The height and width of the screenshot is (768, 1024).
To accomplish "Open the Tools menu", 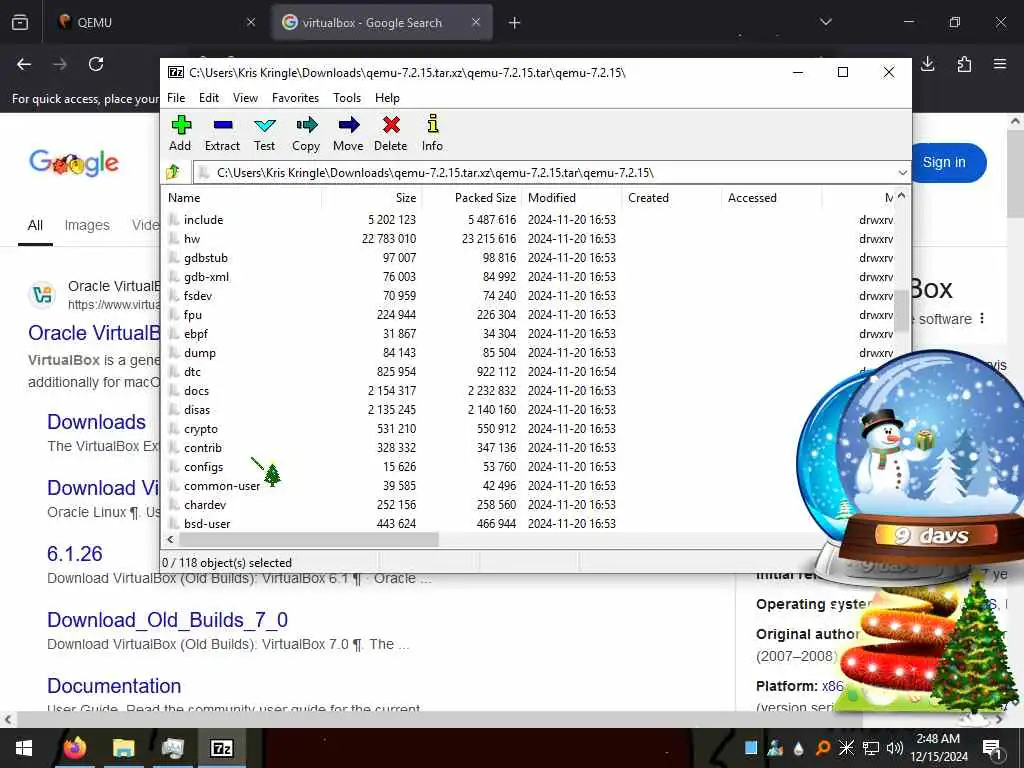I will (347, 98).
